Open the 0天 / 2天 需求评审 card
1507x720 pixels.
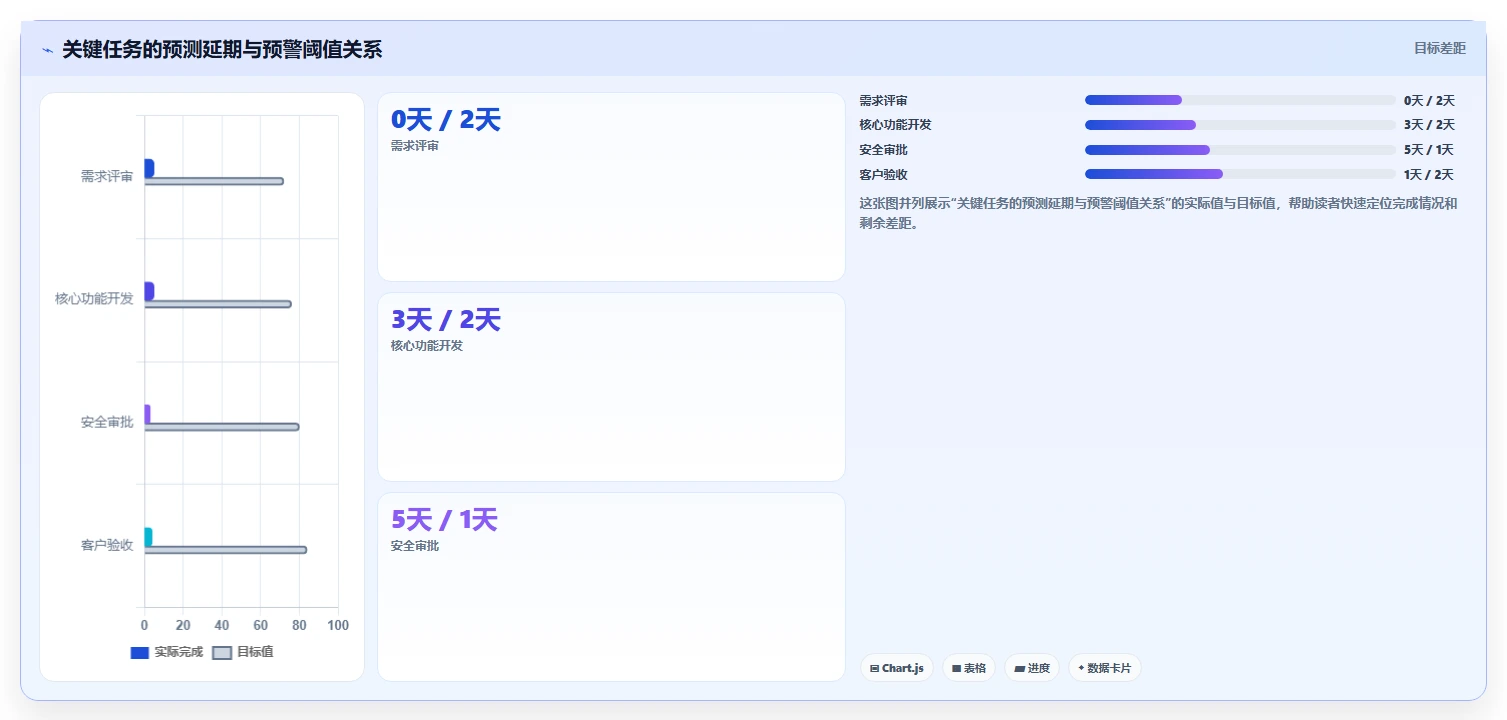611,187
